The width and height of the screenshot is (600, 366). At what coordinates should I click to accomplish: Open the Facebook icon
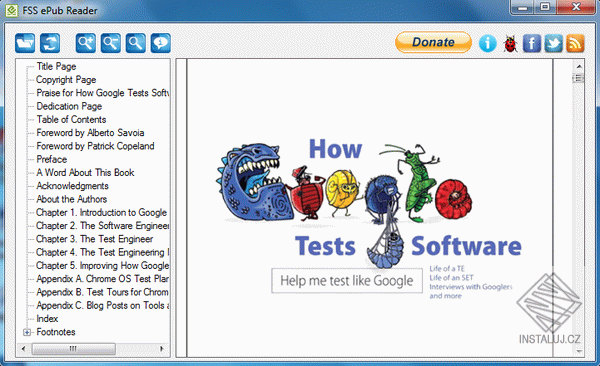pyautogui.click(x=532, y=43)
